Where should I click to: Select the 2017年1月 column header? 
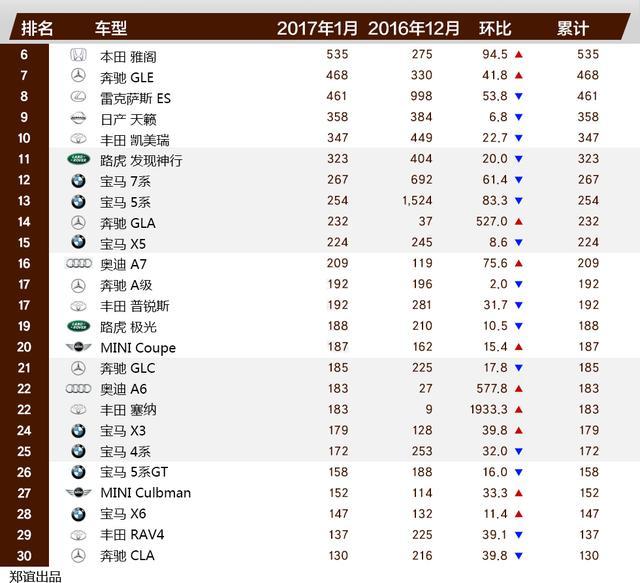[x=317, y=28]
